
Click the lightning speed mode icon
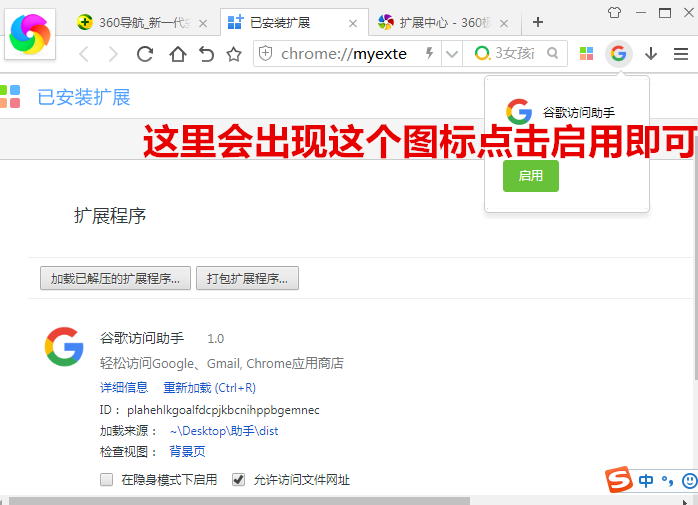(x=429, y=53)
